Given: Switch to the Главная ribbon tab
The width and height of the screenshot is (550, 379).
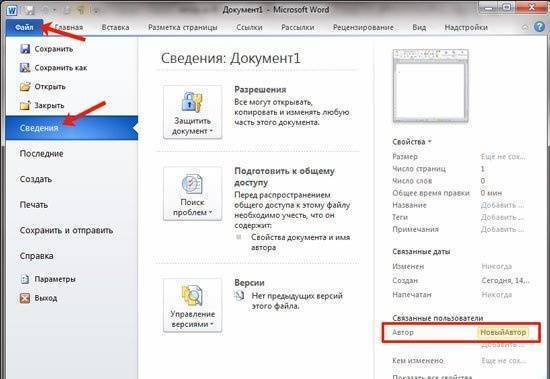Looking at the screenshot, I should click(69, 27).
